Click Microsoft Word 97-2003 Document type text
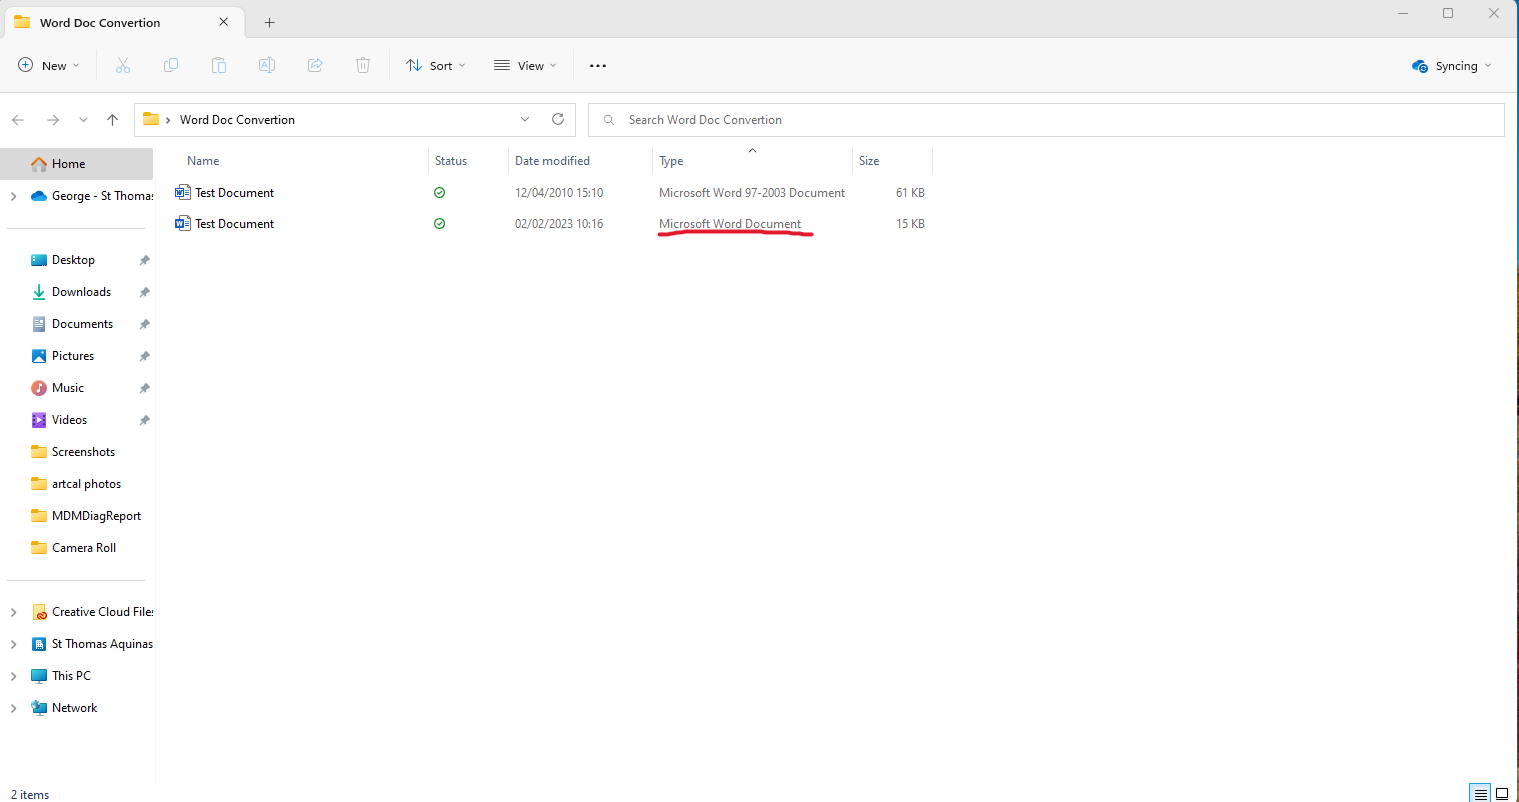 tap(752, 193)
